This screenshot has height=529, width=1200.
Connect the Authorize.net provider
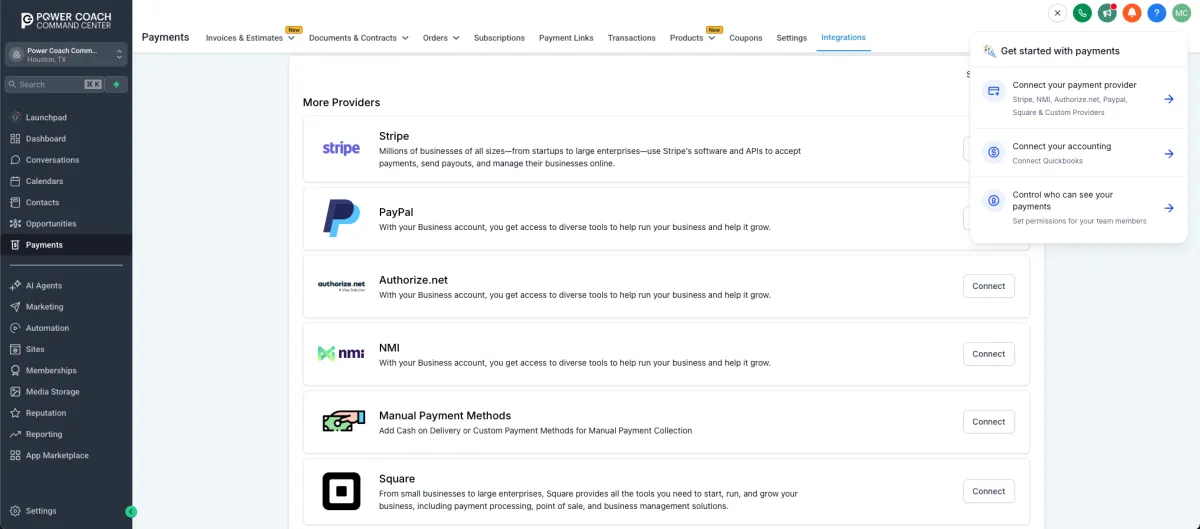tap(988, 286)
